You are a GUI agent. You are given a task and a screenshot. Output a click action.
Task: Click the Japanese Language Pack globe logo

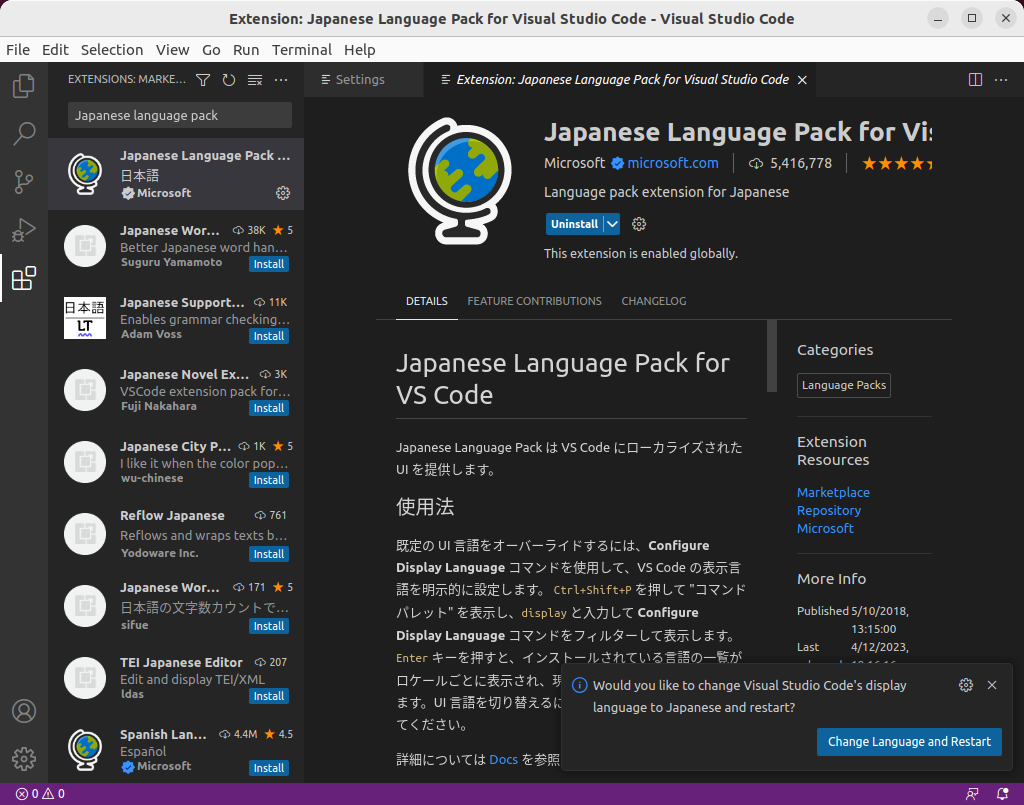pyautogui.click(x=459, y=181)
